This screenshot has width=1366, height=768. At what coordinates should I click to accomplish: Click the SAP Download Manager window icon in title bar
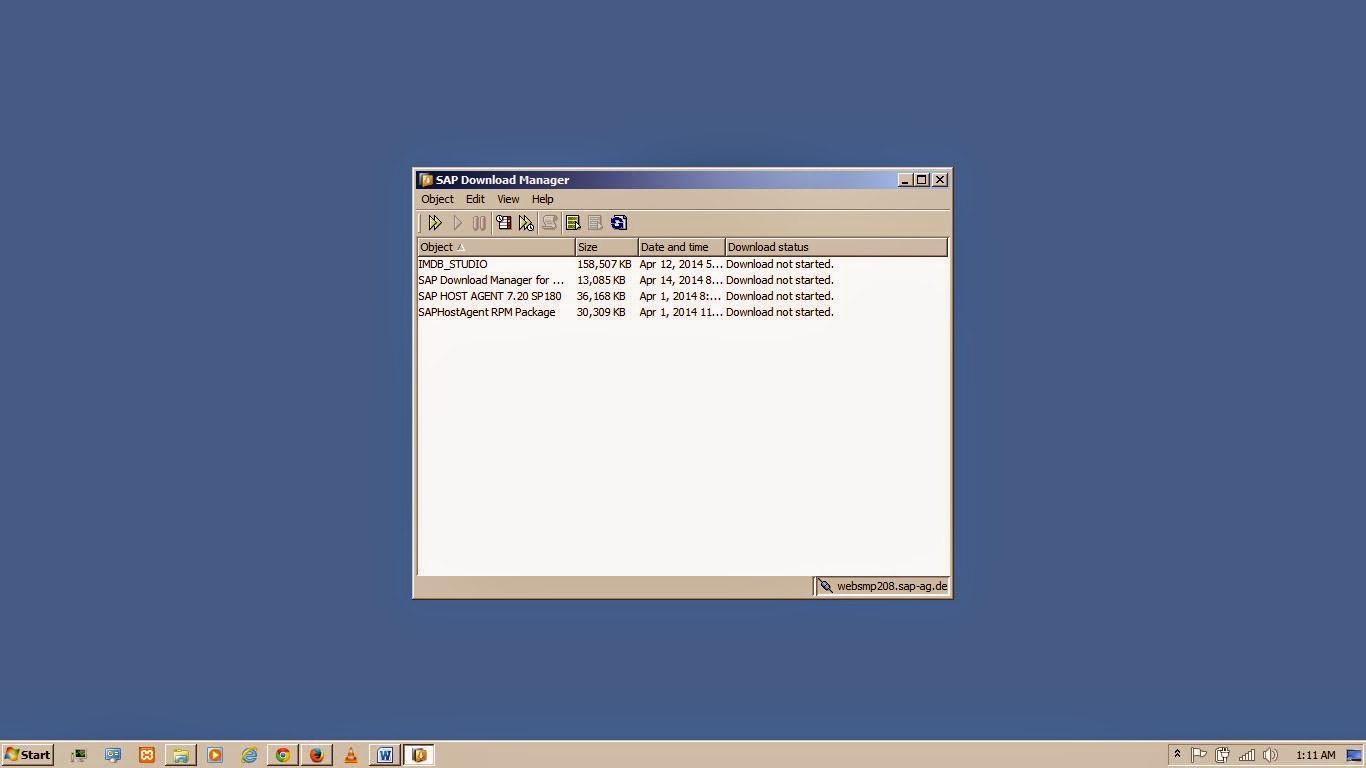(426, 180)
